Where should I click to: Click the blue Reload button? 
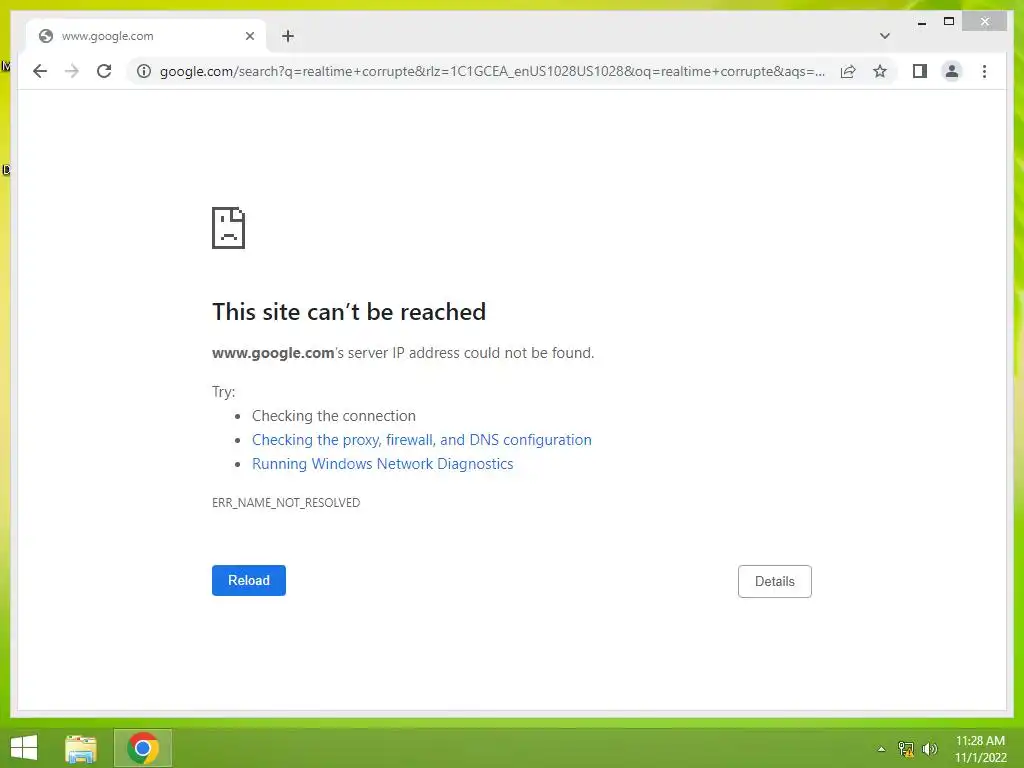249,581
